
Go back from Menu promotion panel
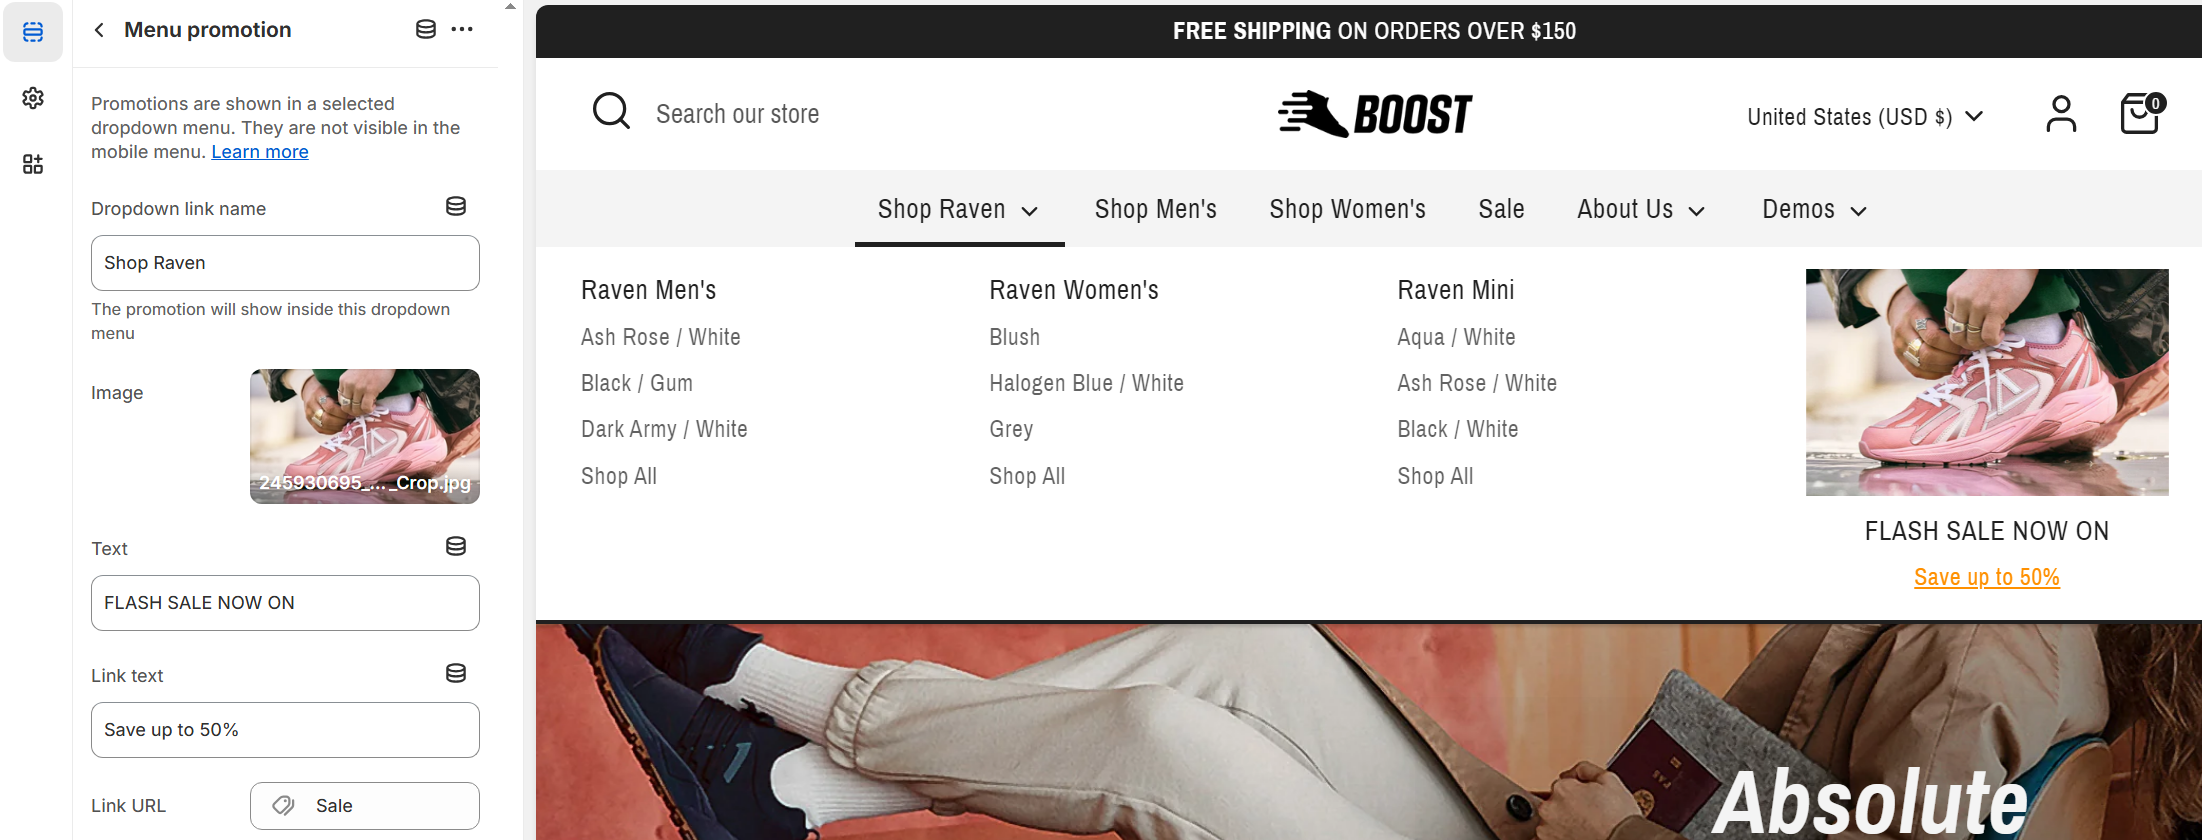(99, 30)
